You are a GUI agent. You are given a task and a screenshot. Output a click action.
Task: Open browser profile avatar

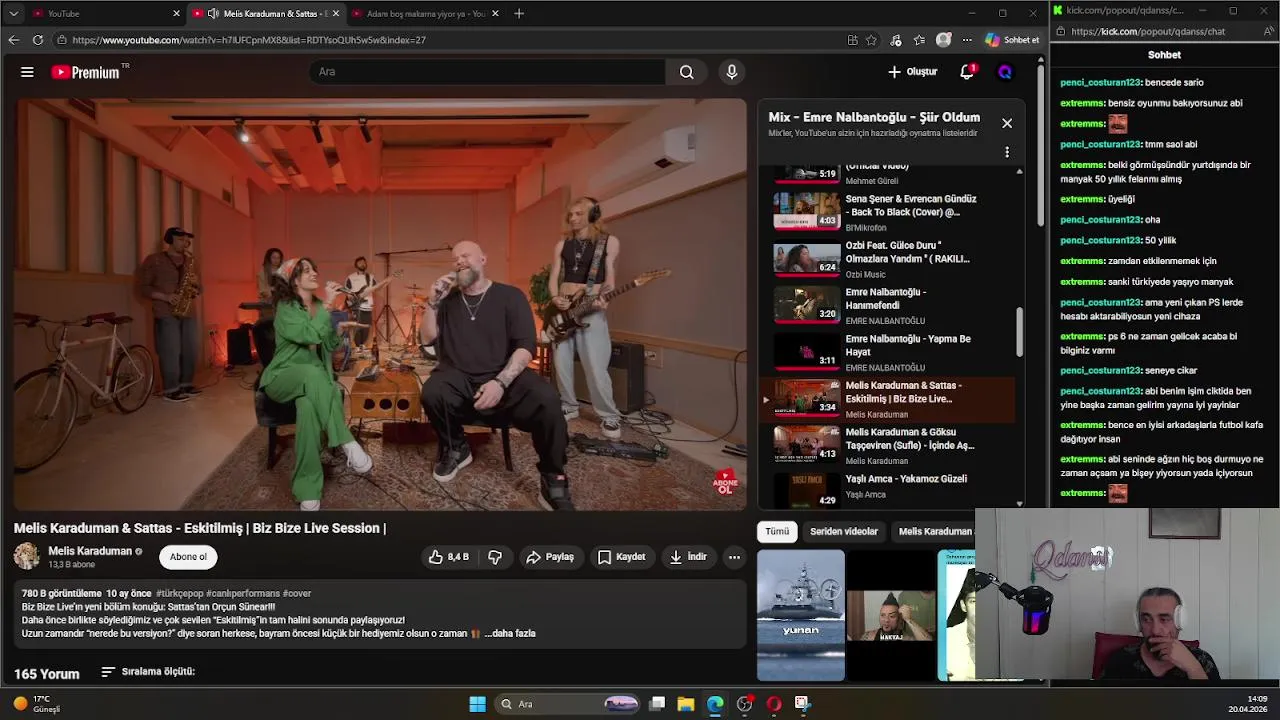(x=943, y=40)
